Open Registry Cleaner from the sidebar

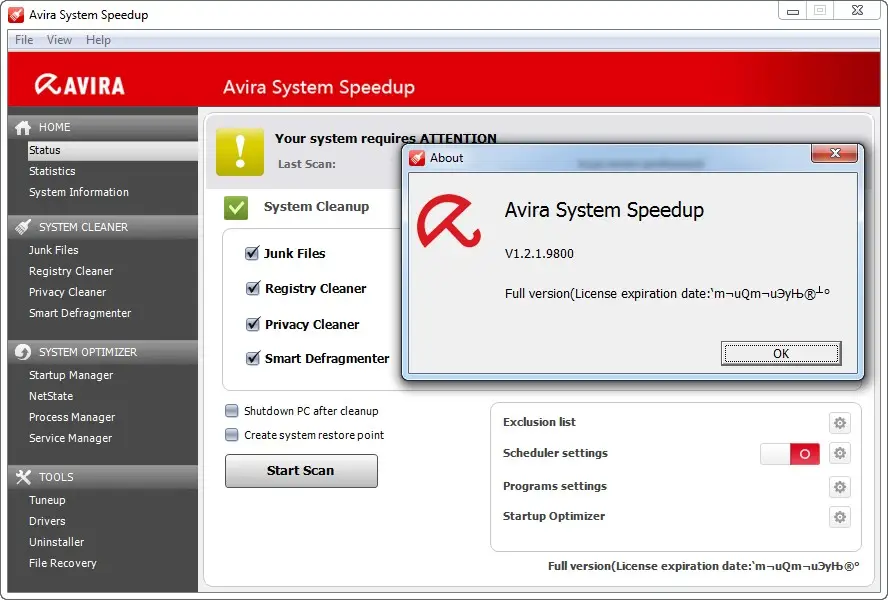(x=71, y=271)
